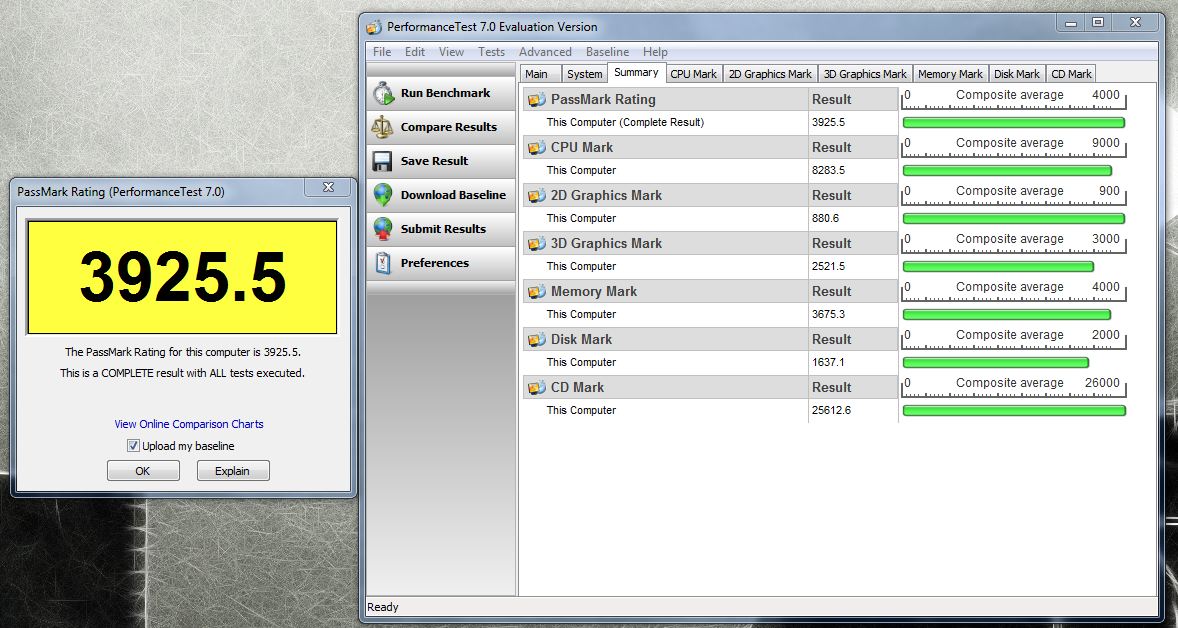Click the 3D Graphics Mark green result bar

(x=998, y=267)
